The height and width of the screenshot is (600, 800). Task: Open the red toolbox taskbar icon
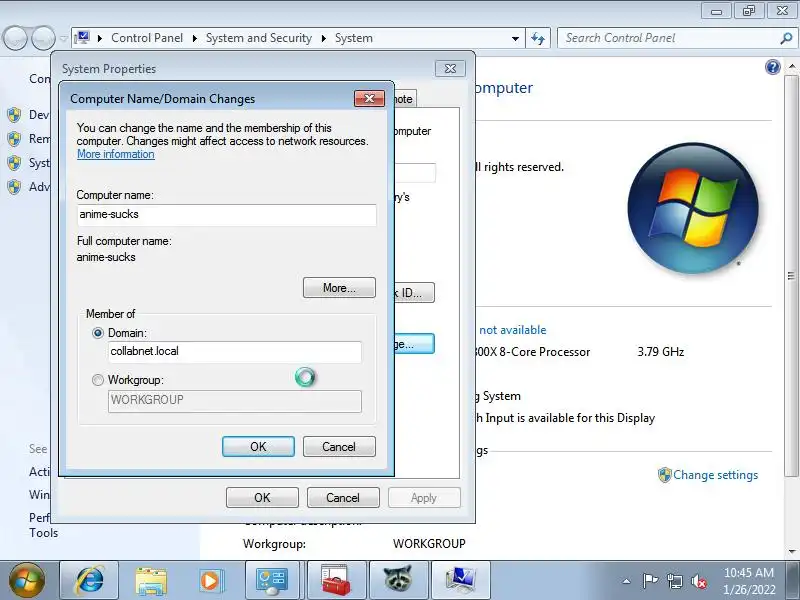pos(336,580)
